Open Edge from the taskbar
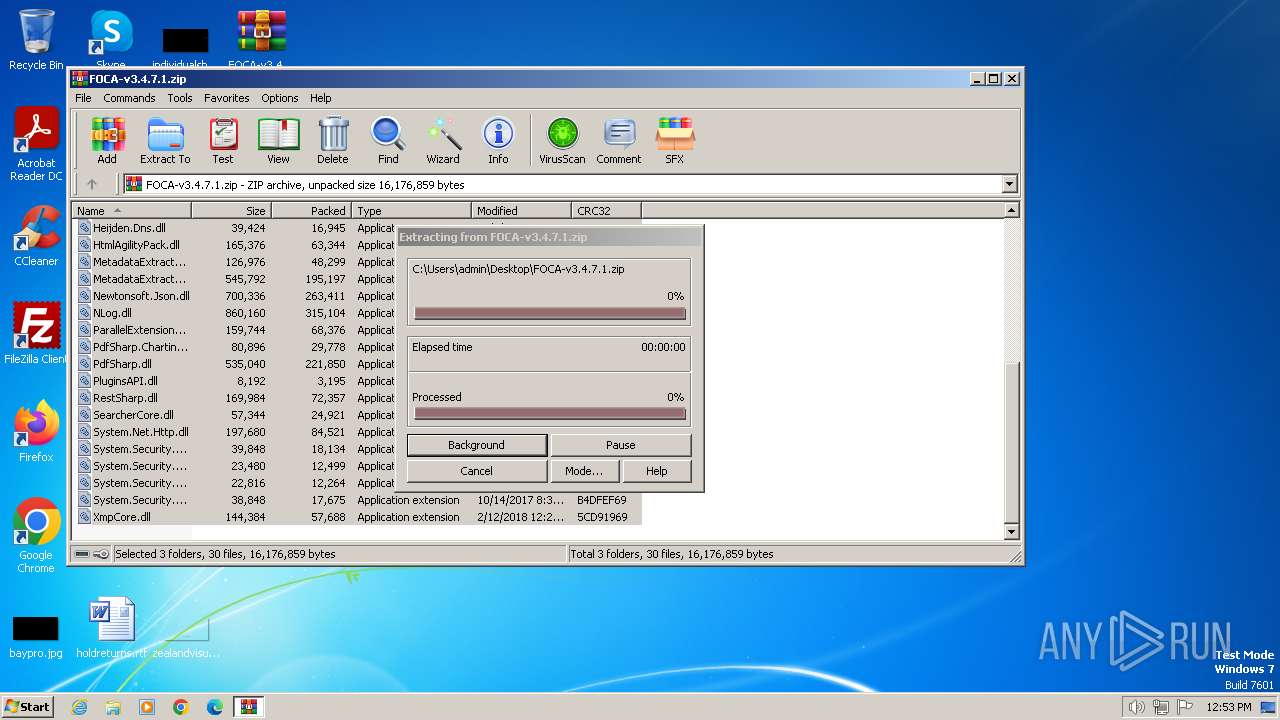 pyautogui.click(x=215, y=707)
